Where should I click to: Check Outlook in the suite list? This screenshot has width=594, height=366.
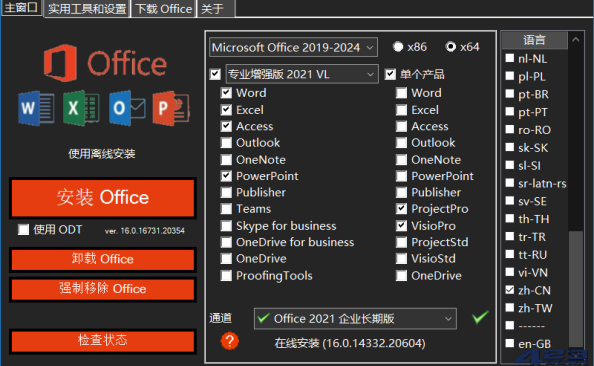click(226, 143)
